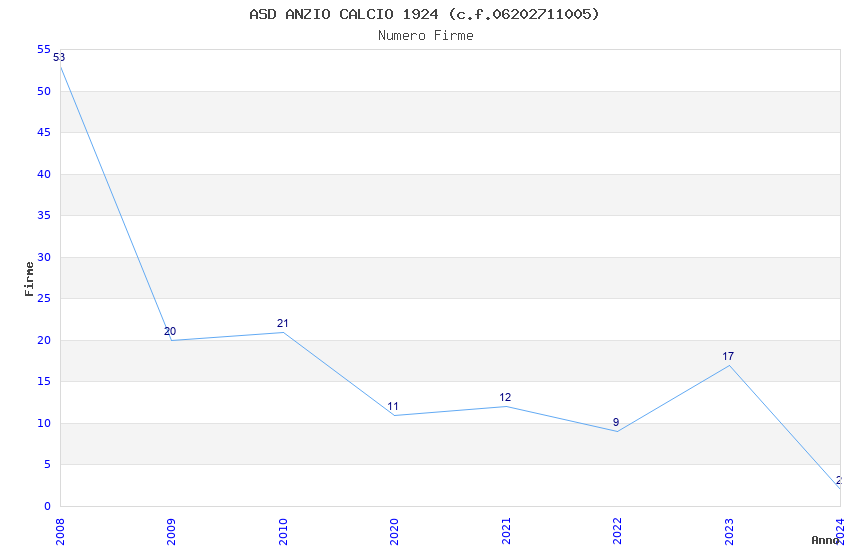Click the x-axis year label 2021
850x550 pixels.
506,531
